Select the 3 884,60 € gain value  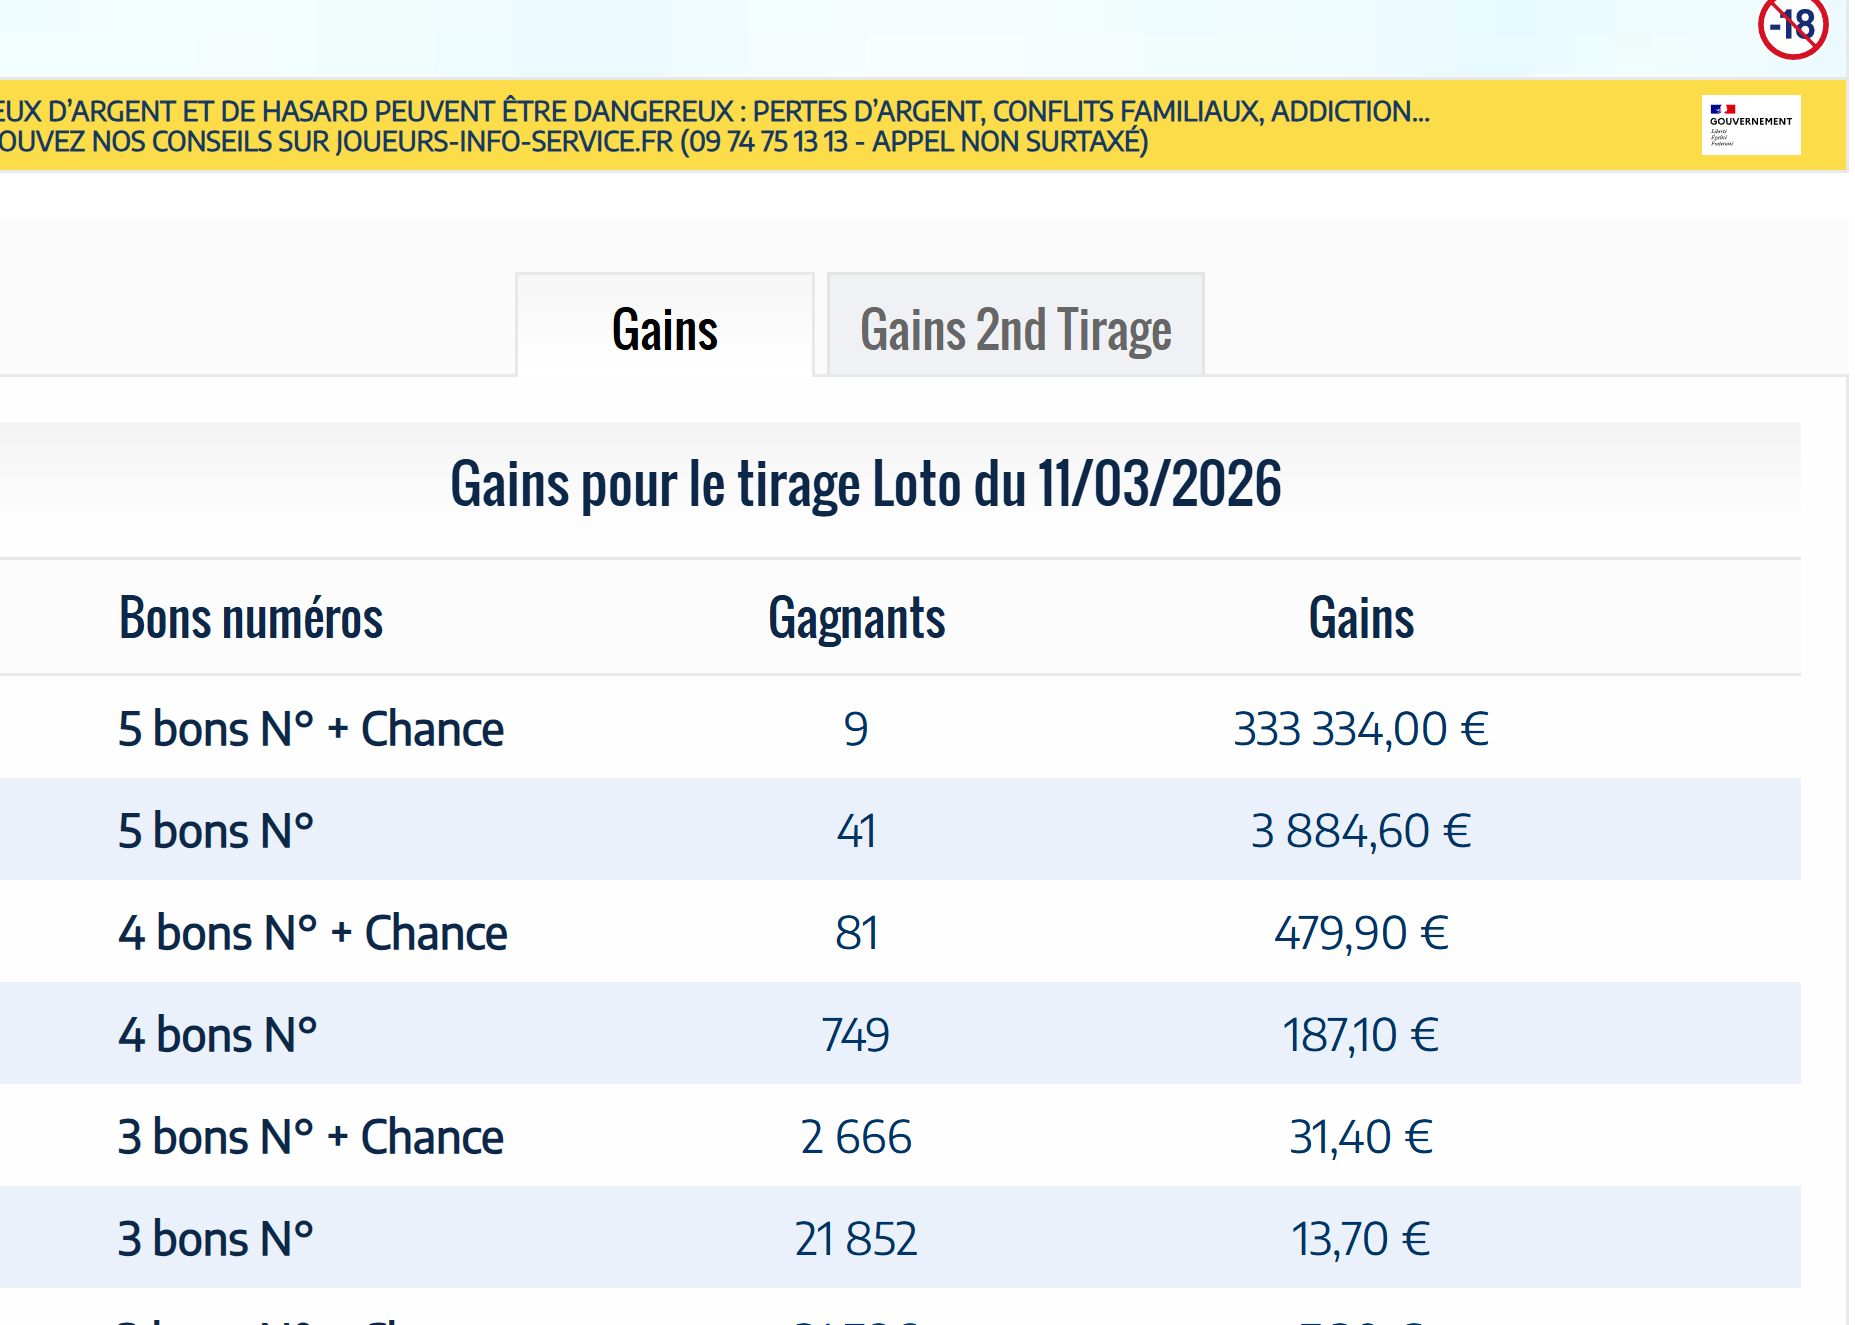[x=1361, y=831]
